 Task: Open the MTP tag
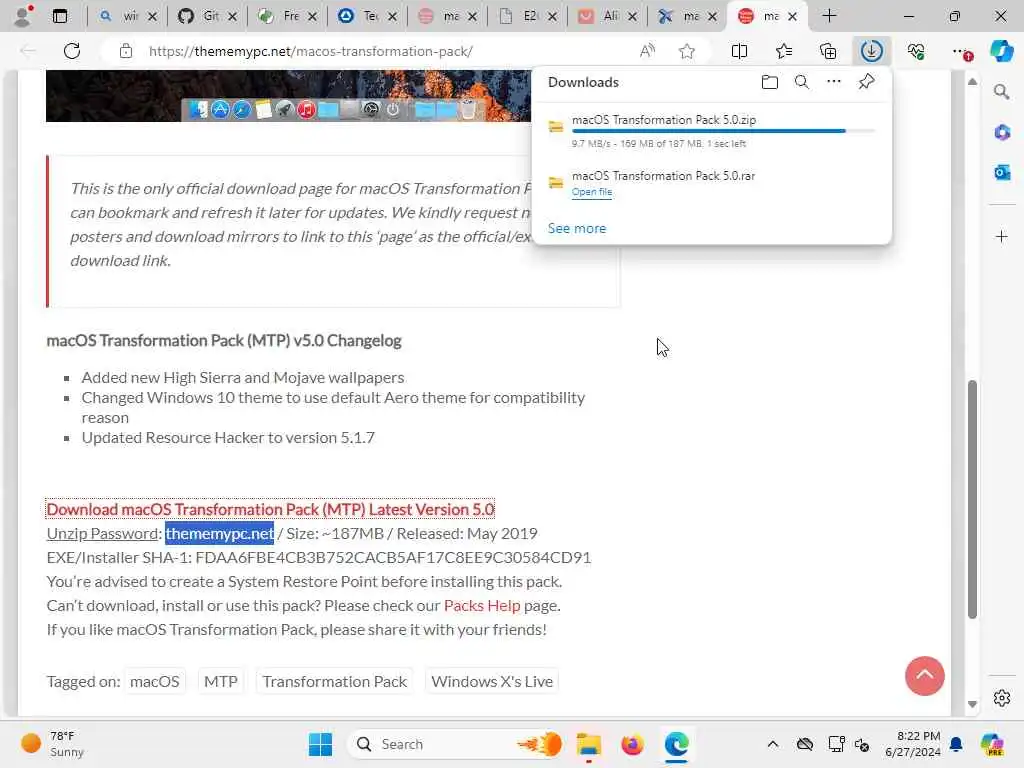(x=221, y=681)
